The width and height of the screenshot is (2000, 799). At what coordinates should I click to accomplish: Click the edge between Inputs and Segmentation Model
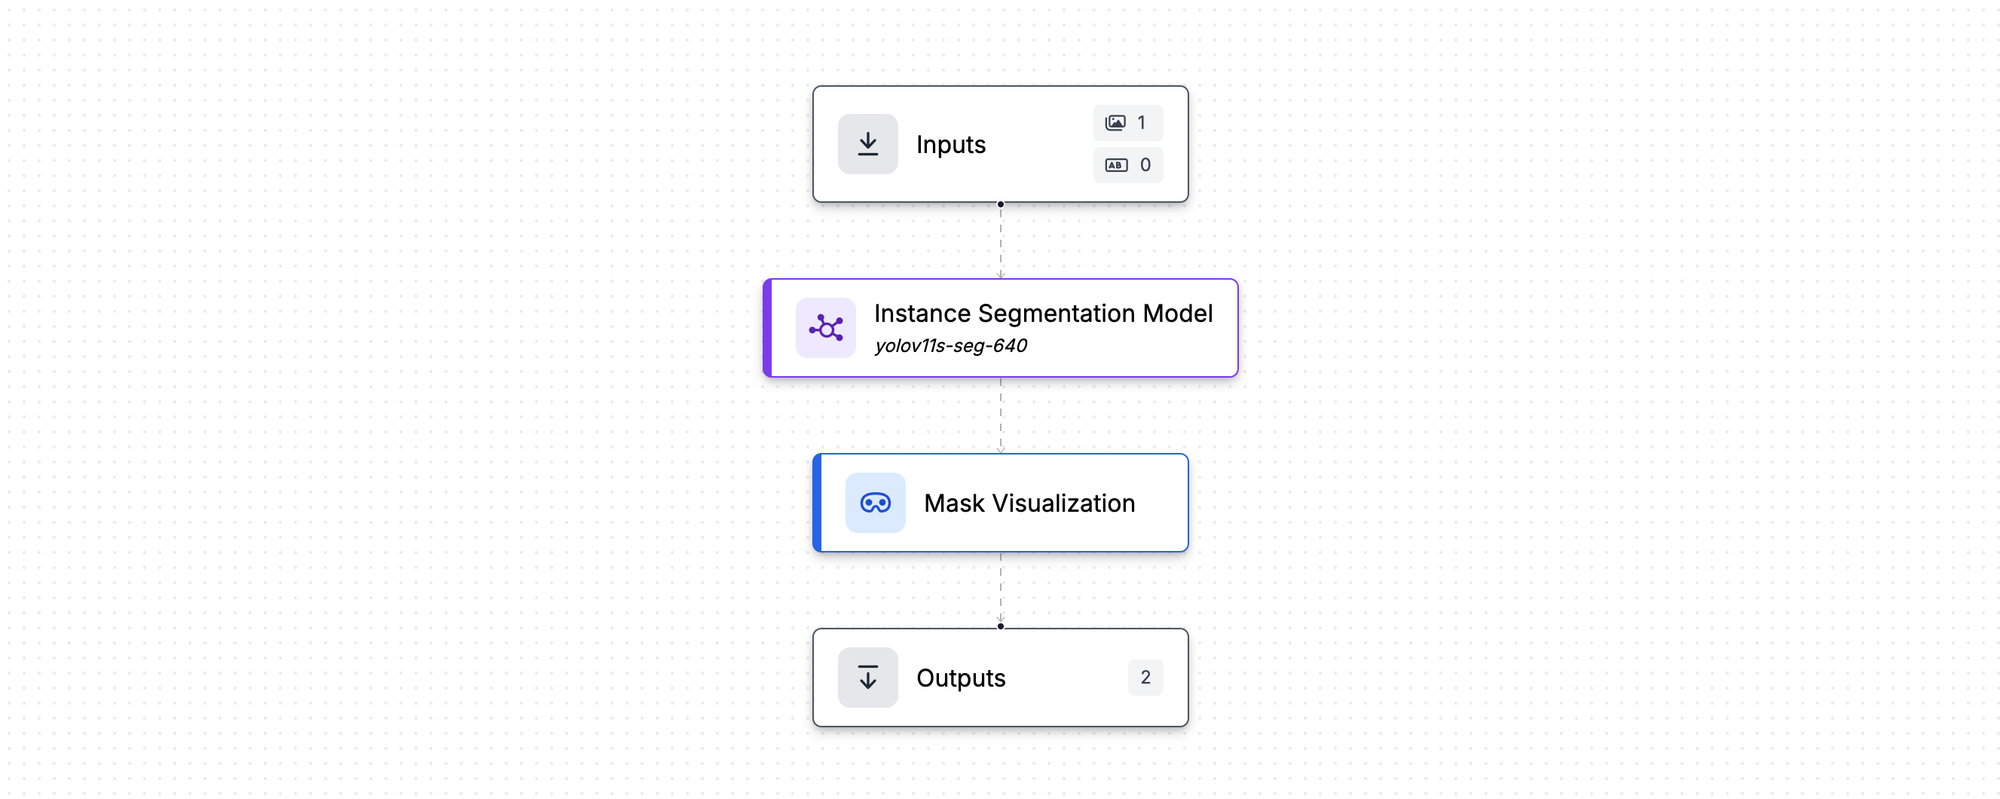pos(1000,241)
